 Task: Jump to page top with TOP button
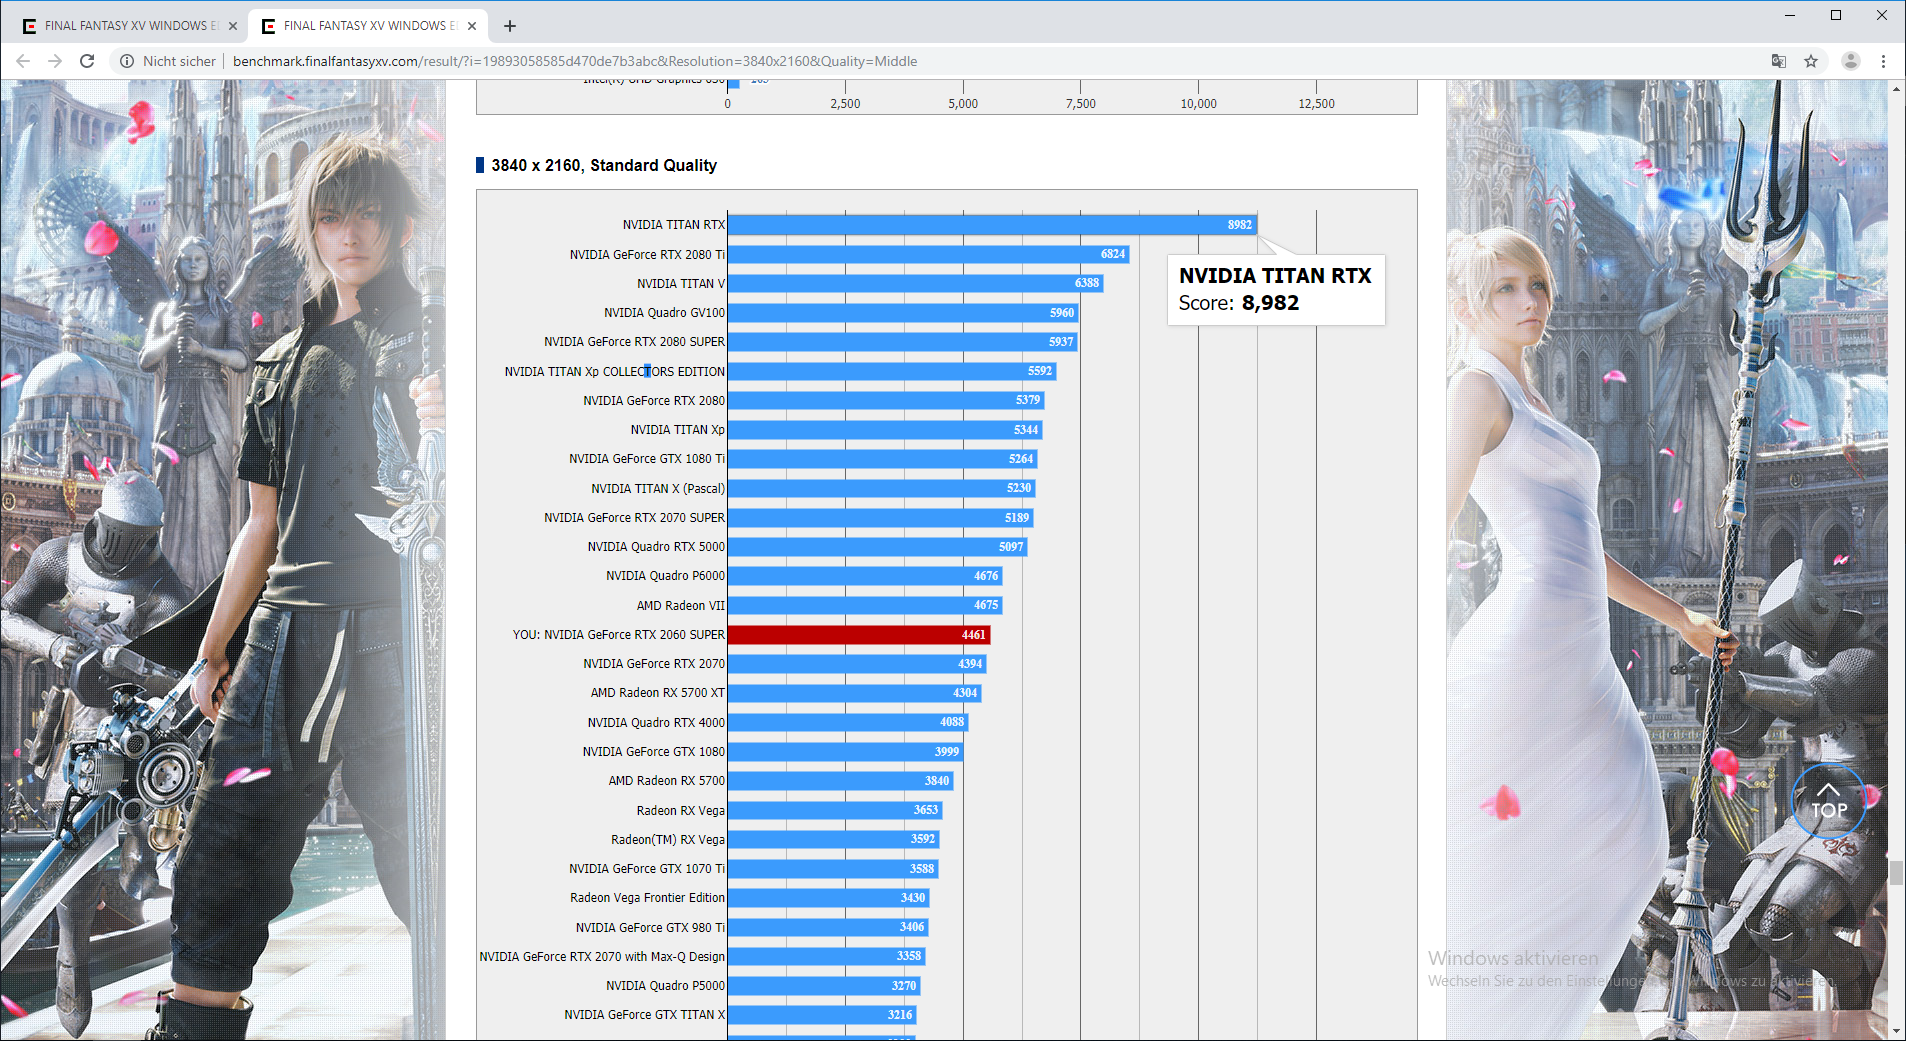1828,802
